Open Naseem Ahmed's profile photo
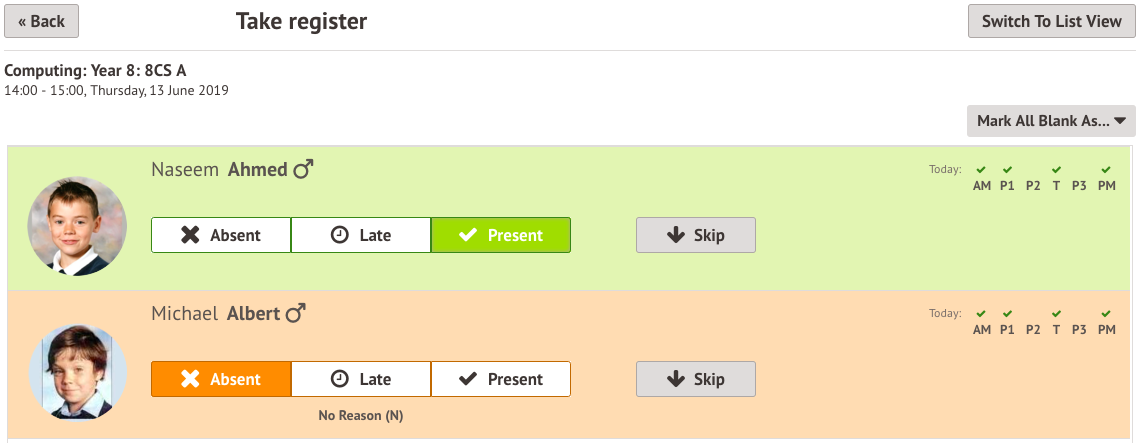Viewport: 1138px width, 443px height. 77,226
